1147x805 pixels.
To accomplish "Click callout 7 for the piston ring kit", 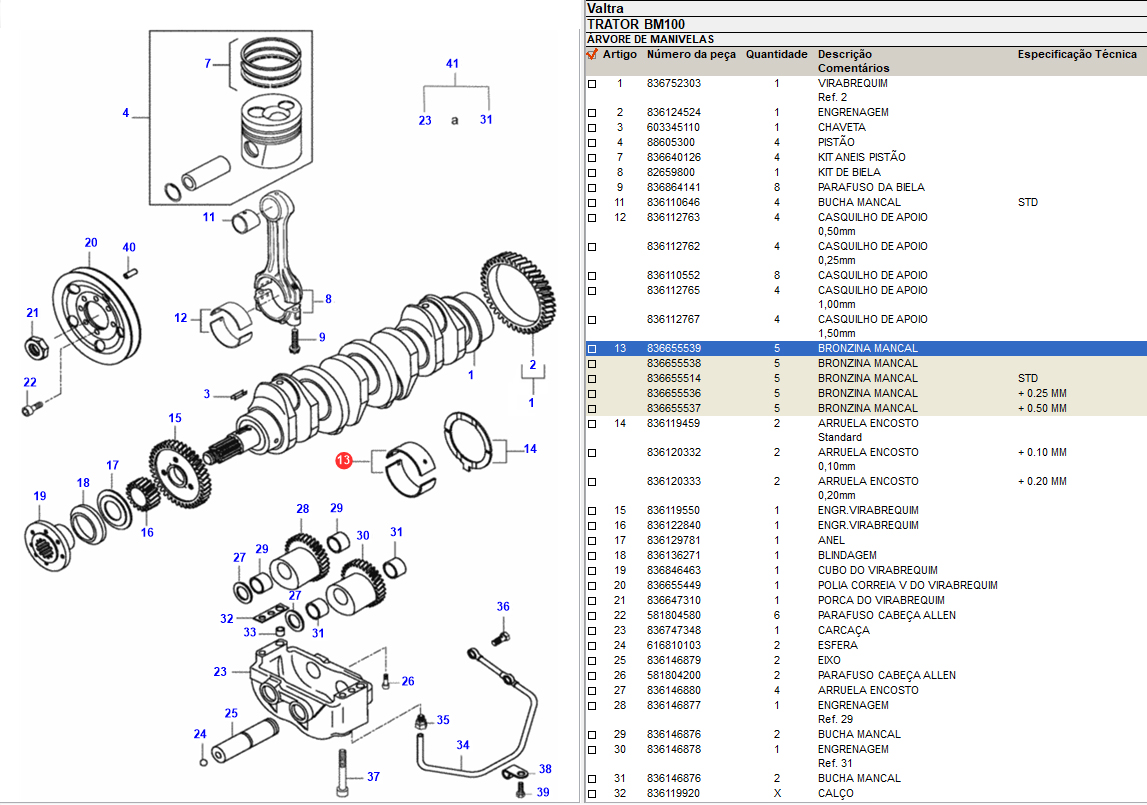I will point(208,64).
